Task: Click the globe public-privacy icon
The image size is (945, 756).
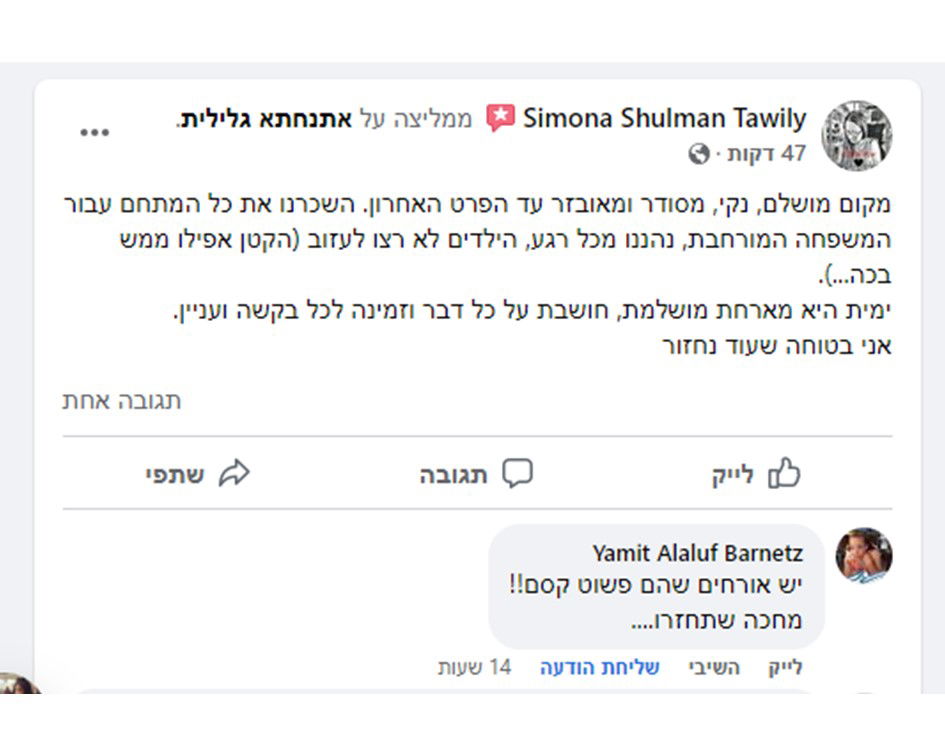Action: [x=699, y=154]
